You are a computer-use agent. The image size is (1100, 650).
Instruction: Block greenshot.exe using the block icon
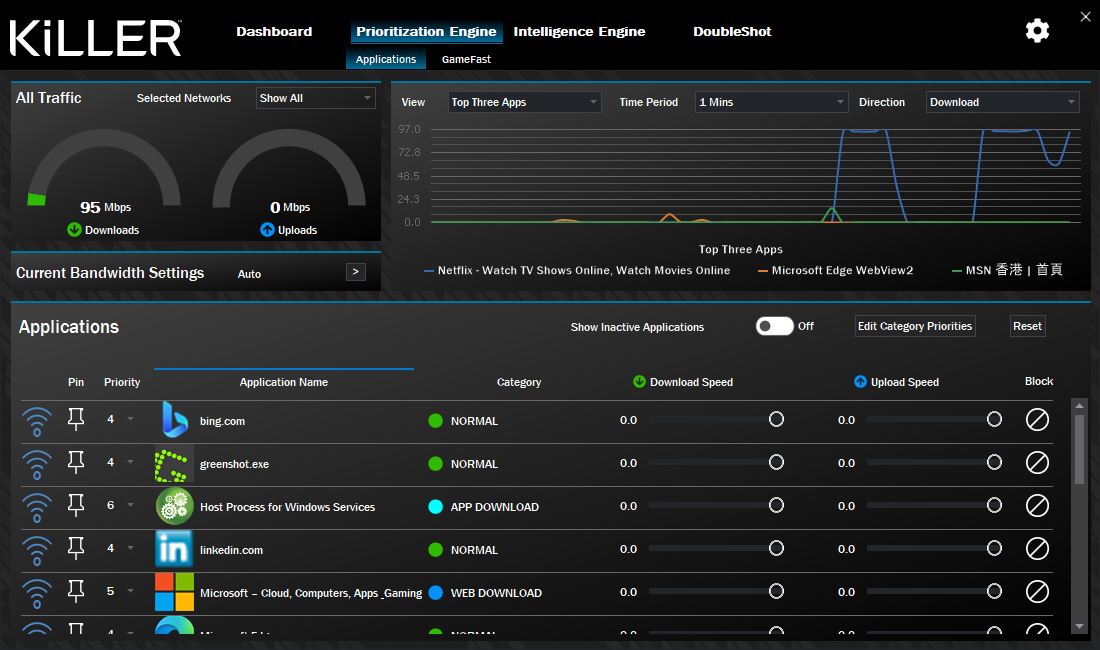(1037, 463)
